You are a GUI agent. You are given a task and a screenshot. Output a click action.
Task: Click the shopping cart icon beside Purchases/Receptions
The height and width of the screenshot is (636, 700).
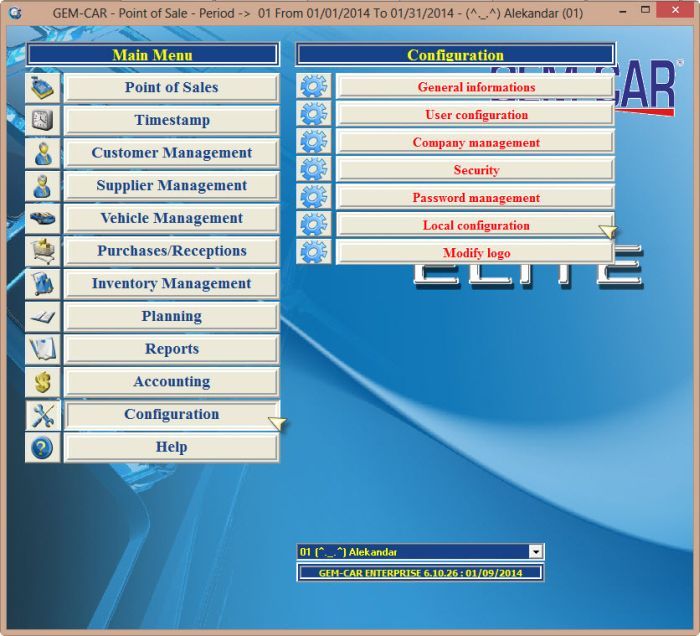click(42, 251)
